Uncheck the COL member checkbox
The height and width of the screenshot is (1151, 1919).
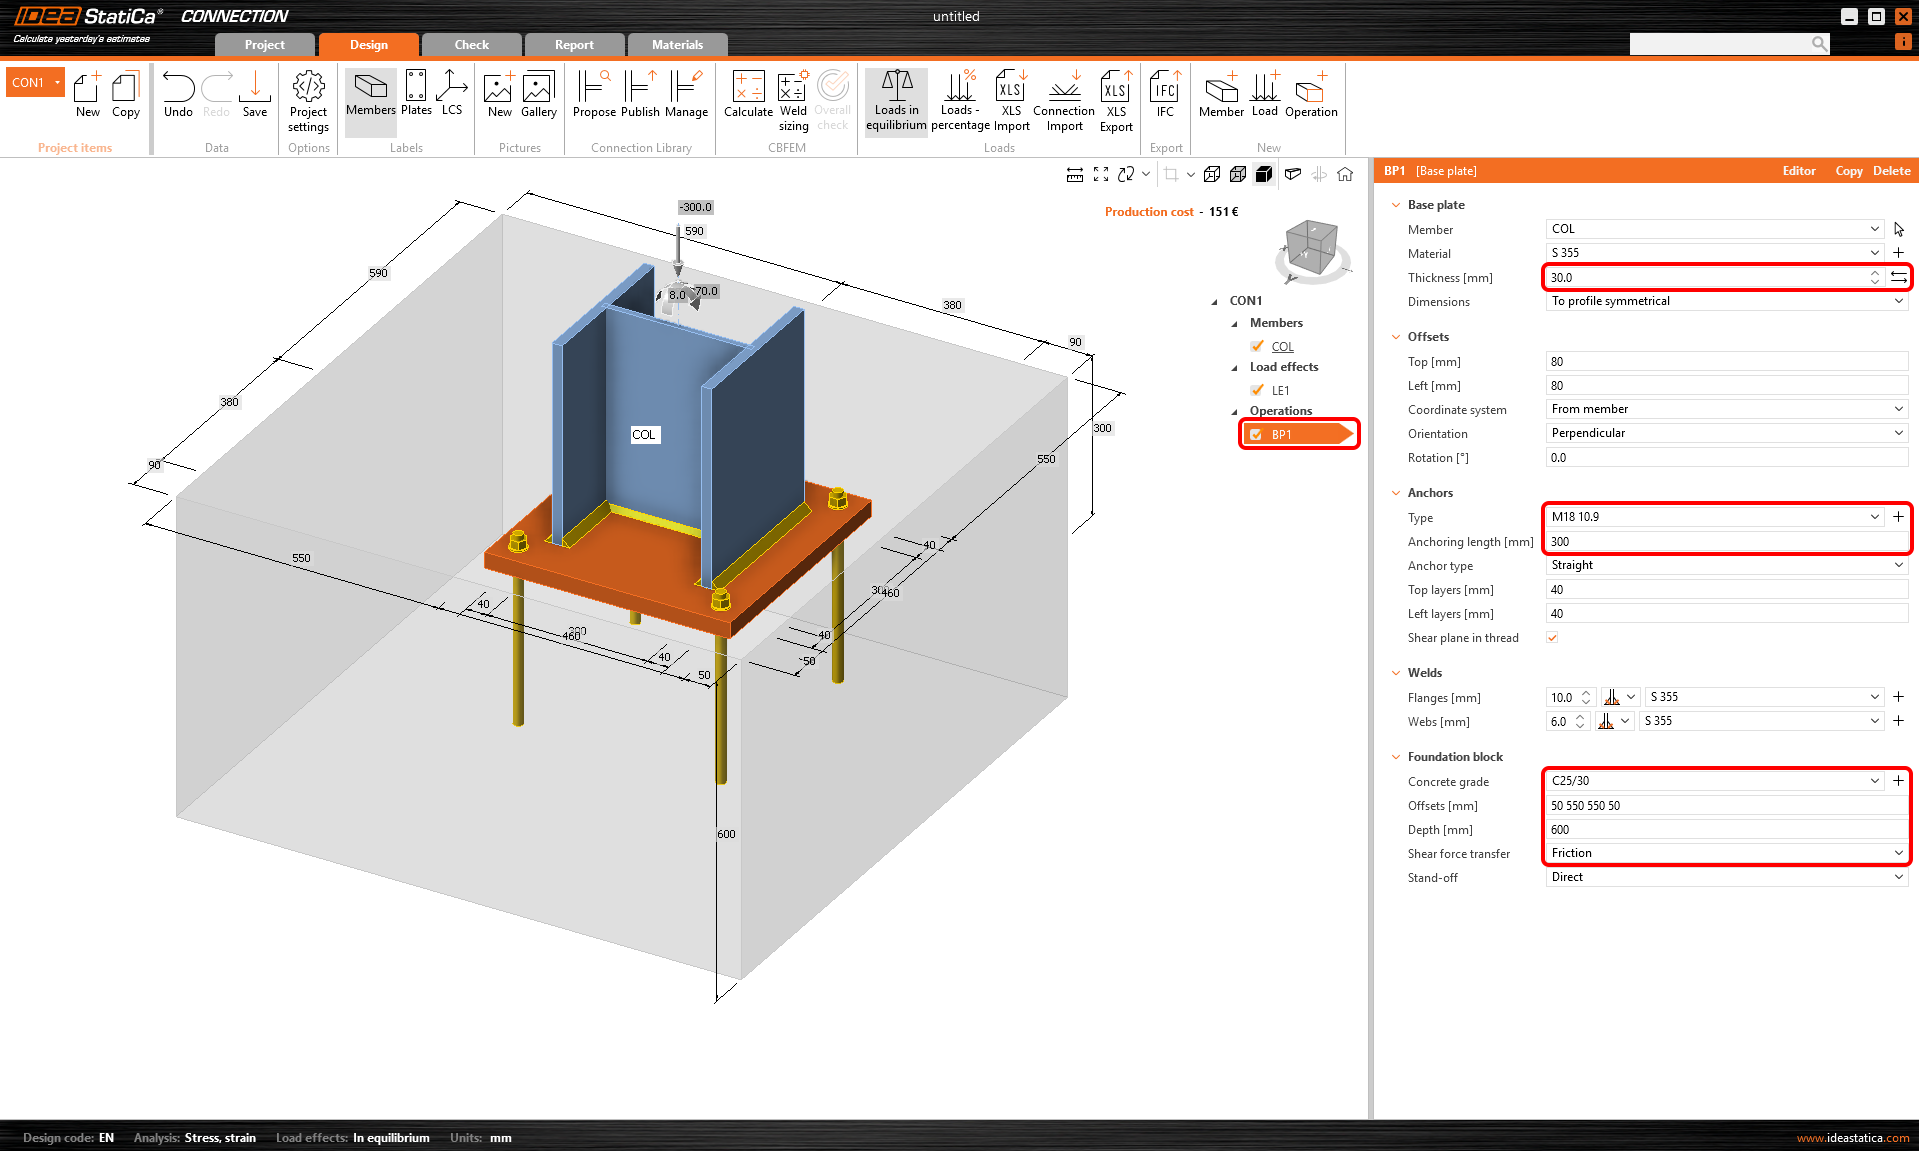tap(1257, 346)
